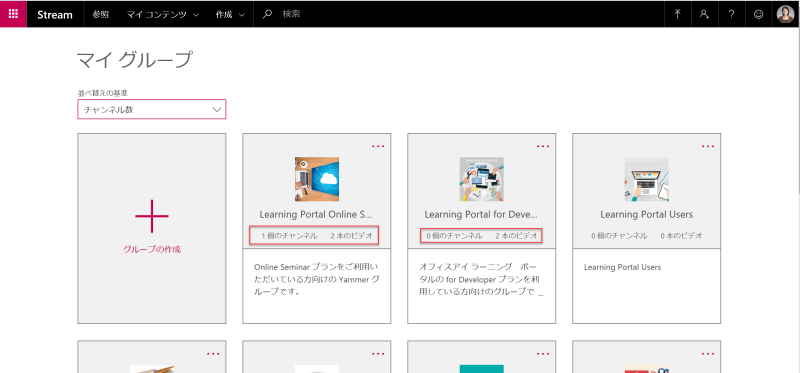Image resolution: width=800 pixels, height=373 pixels.
Task: Click 0 個のチャンネル under for Developer group
Action: 454,236
